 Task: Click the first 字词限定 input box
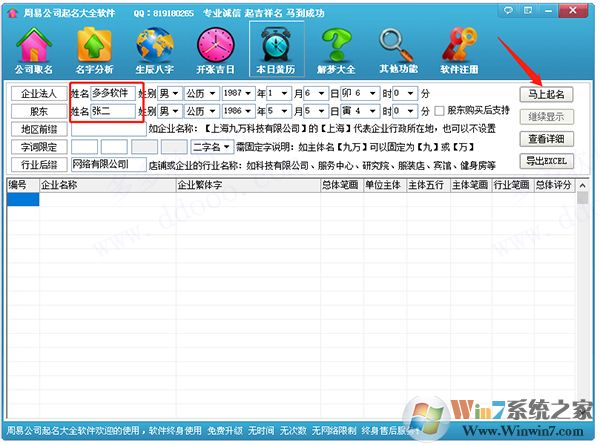85,147
